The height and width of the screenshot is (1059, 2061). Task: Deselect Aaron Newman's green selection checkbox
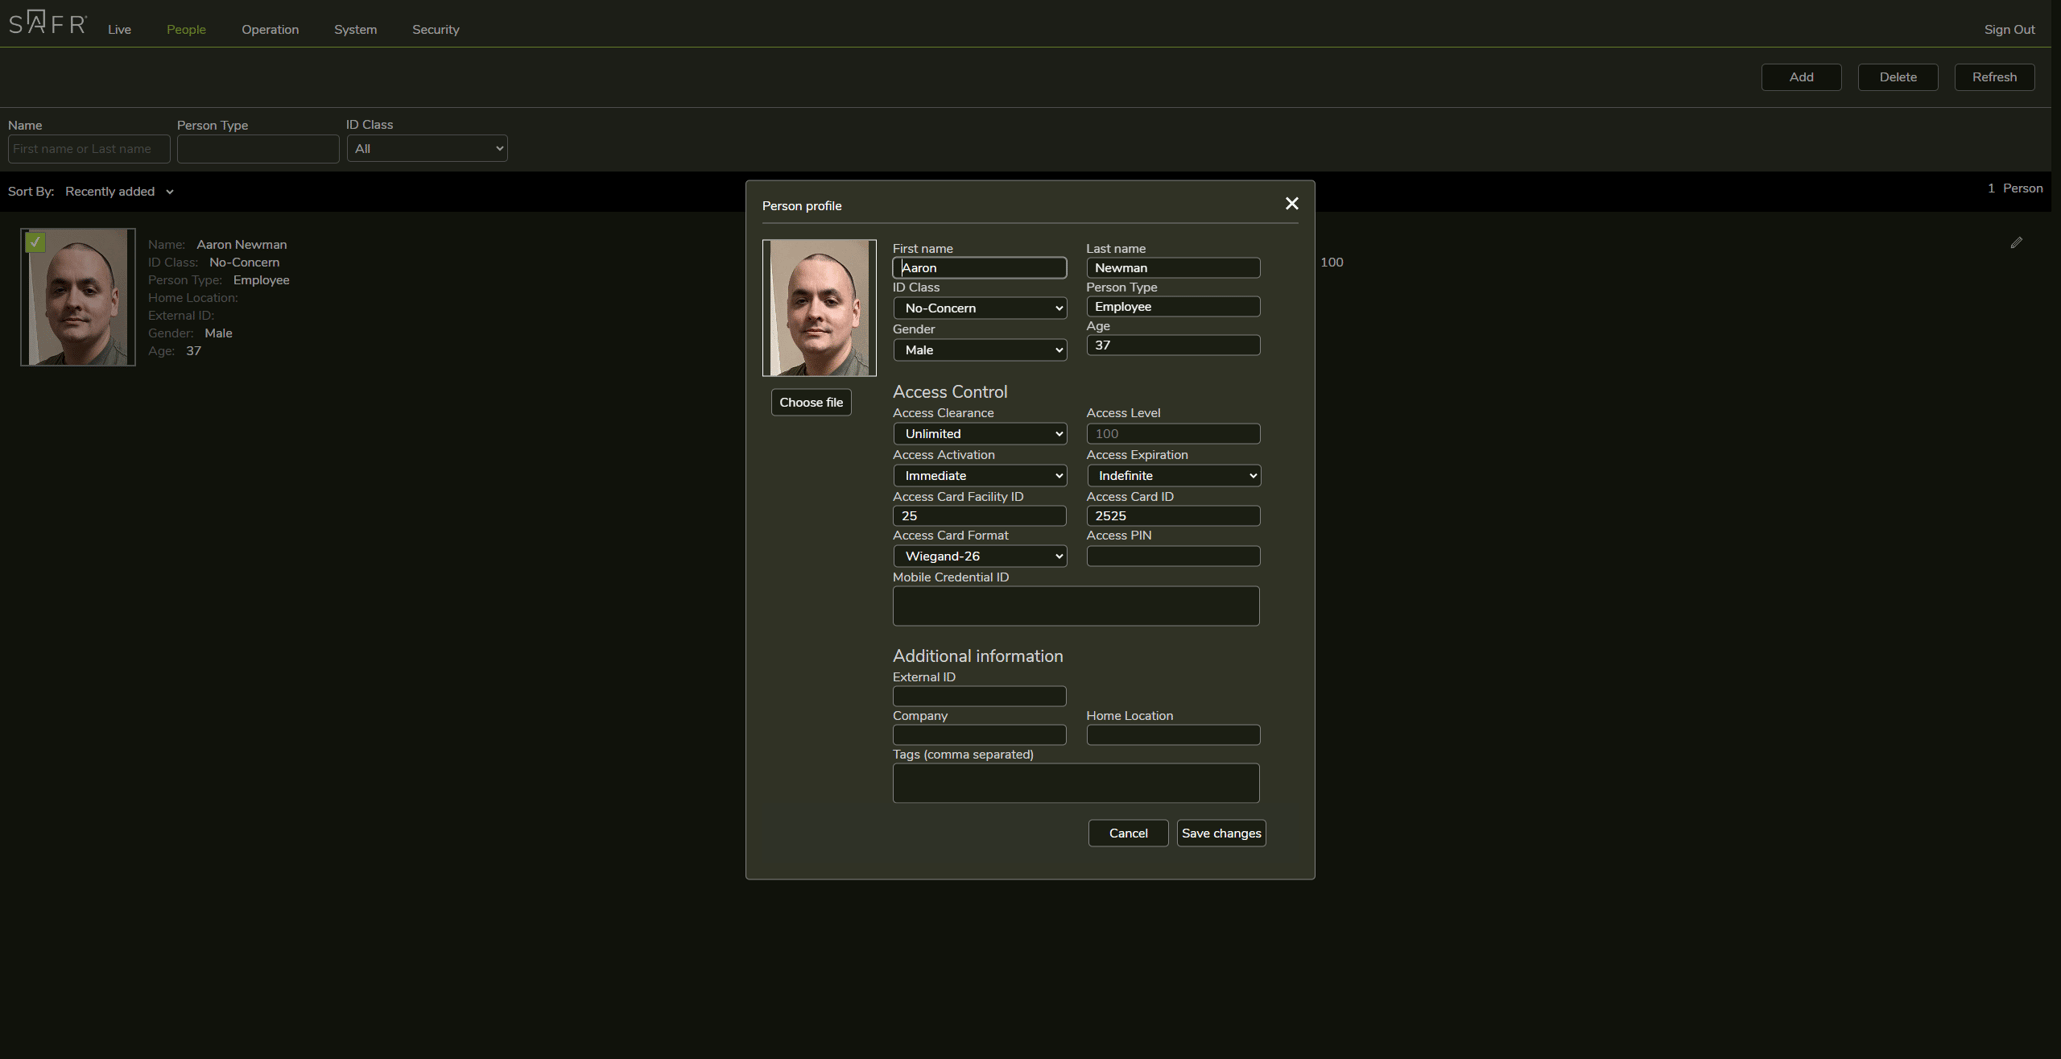[35, 241]
